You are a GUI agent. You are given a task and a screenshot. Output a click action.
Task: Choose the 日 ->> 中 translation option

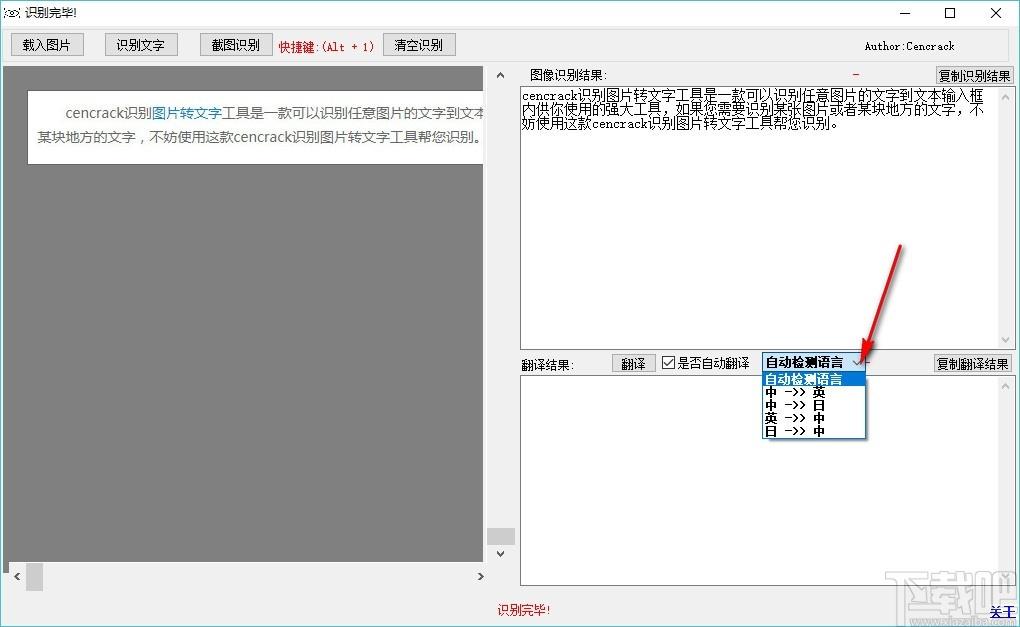(814, 431)
